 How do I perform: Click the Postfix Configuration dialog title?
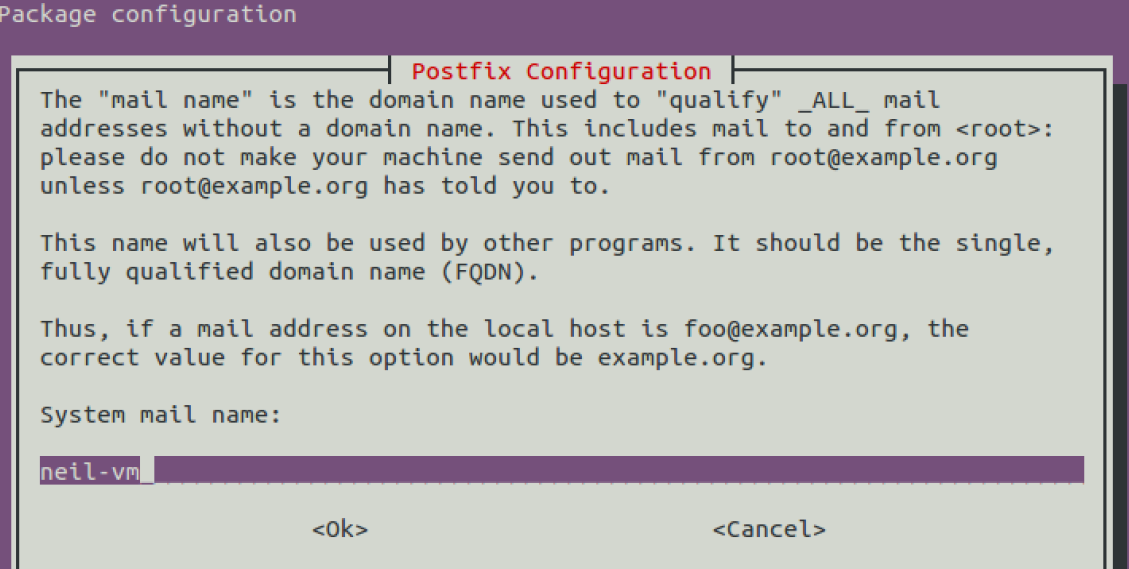[x=561, y=71]
